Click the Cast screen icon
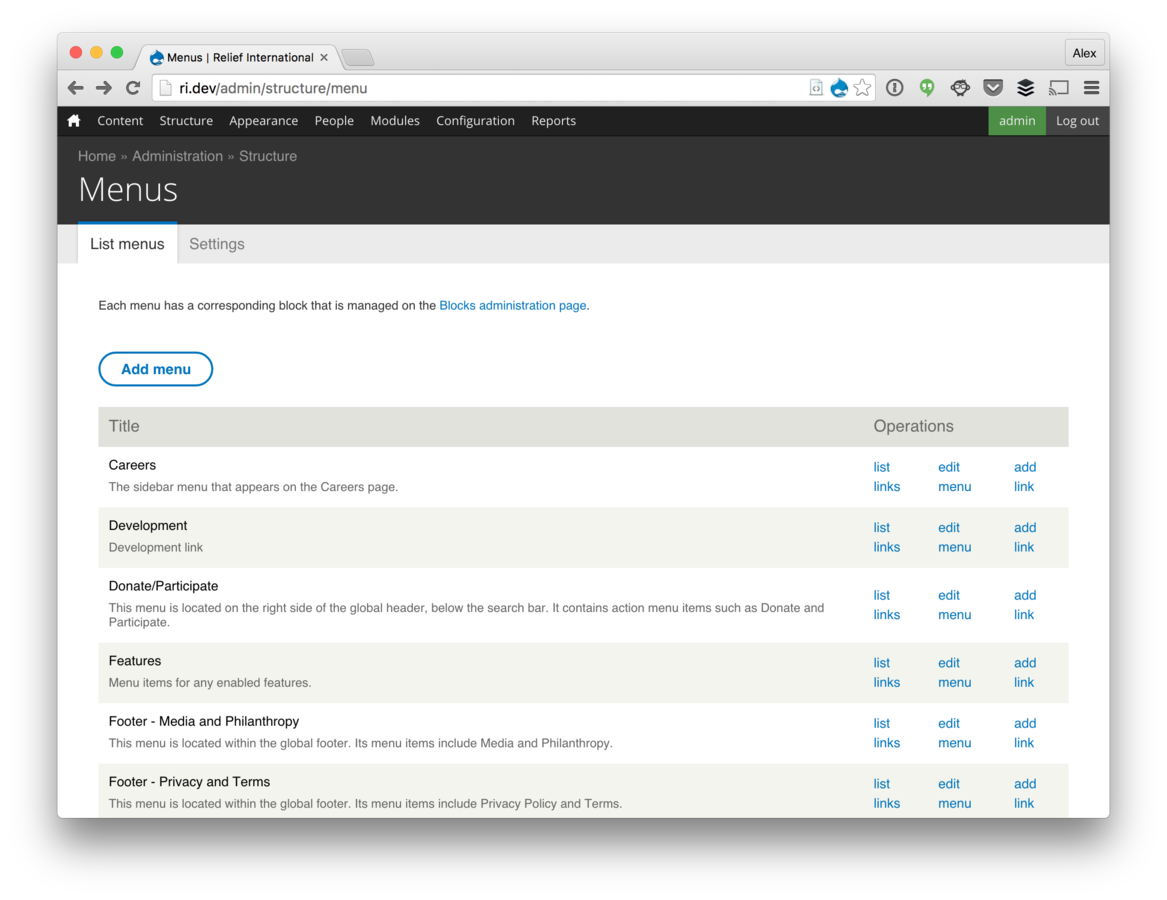1167x900 pixels. pos(1058,88)
